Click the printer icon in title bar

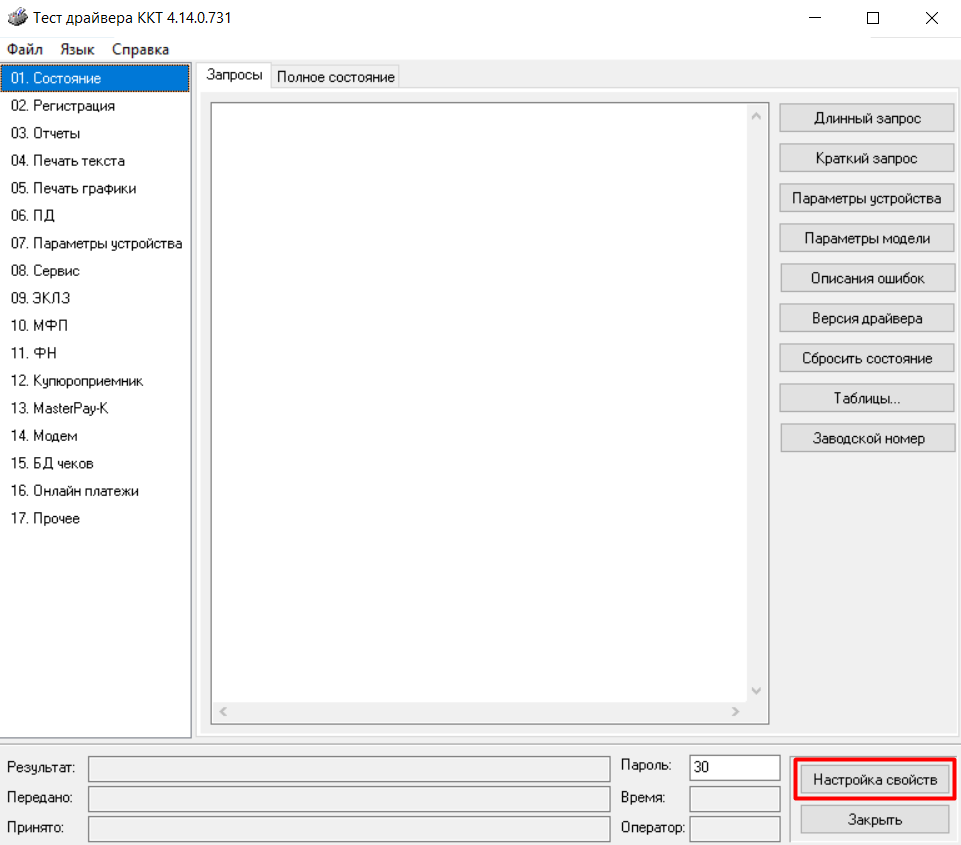coord(17,18)
